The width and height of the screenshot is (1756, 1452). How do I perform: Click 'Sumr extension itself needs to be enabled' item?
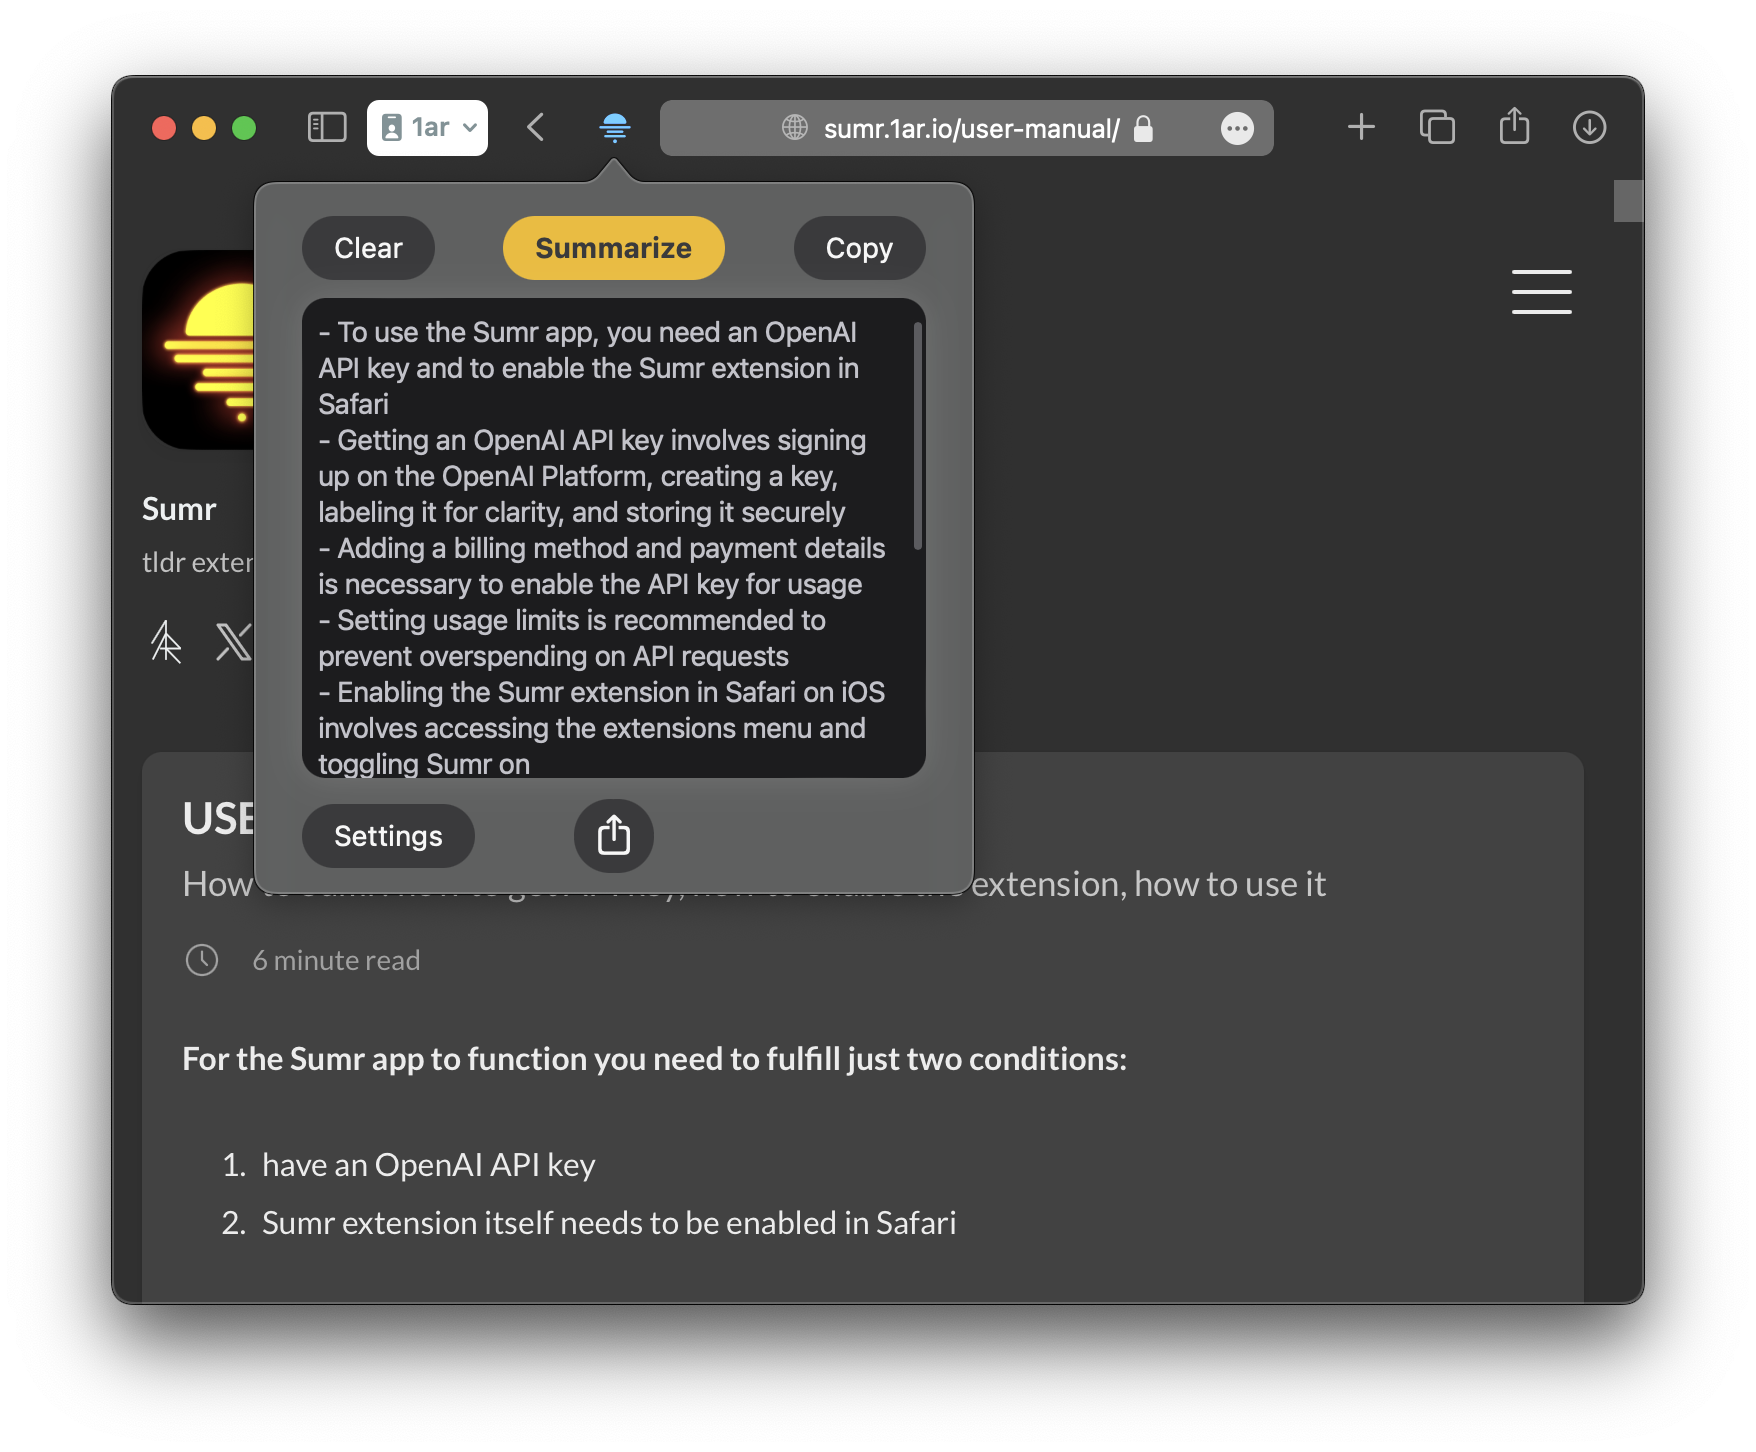click(609, 1223)
